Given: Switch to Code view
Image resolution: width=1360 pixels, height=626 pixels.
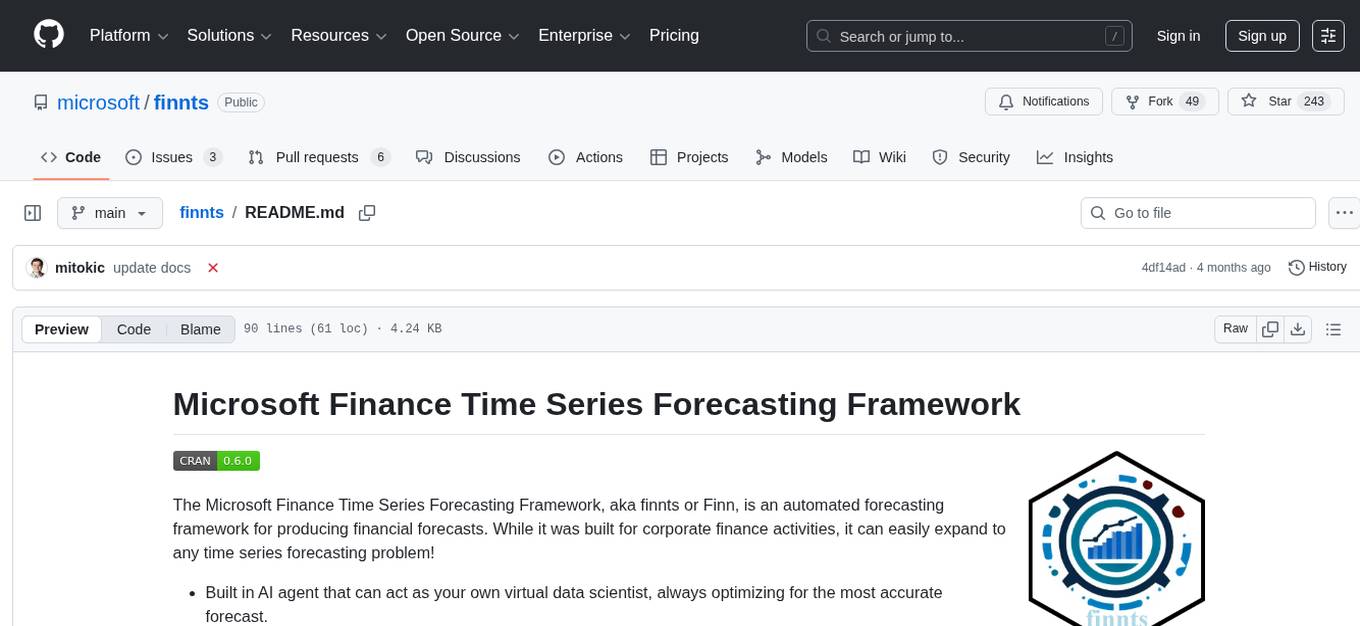Looking at the screenshot, I should coord(134,329).
